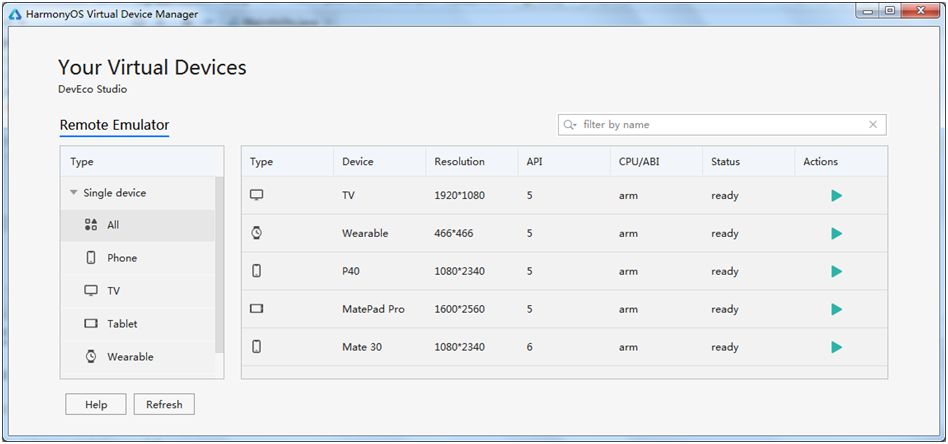Click the phone icon in Mate 30 row
The image size is (948, 444).
coord(256,347)
